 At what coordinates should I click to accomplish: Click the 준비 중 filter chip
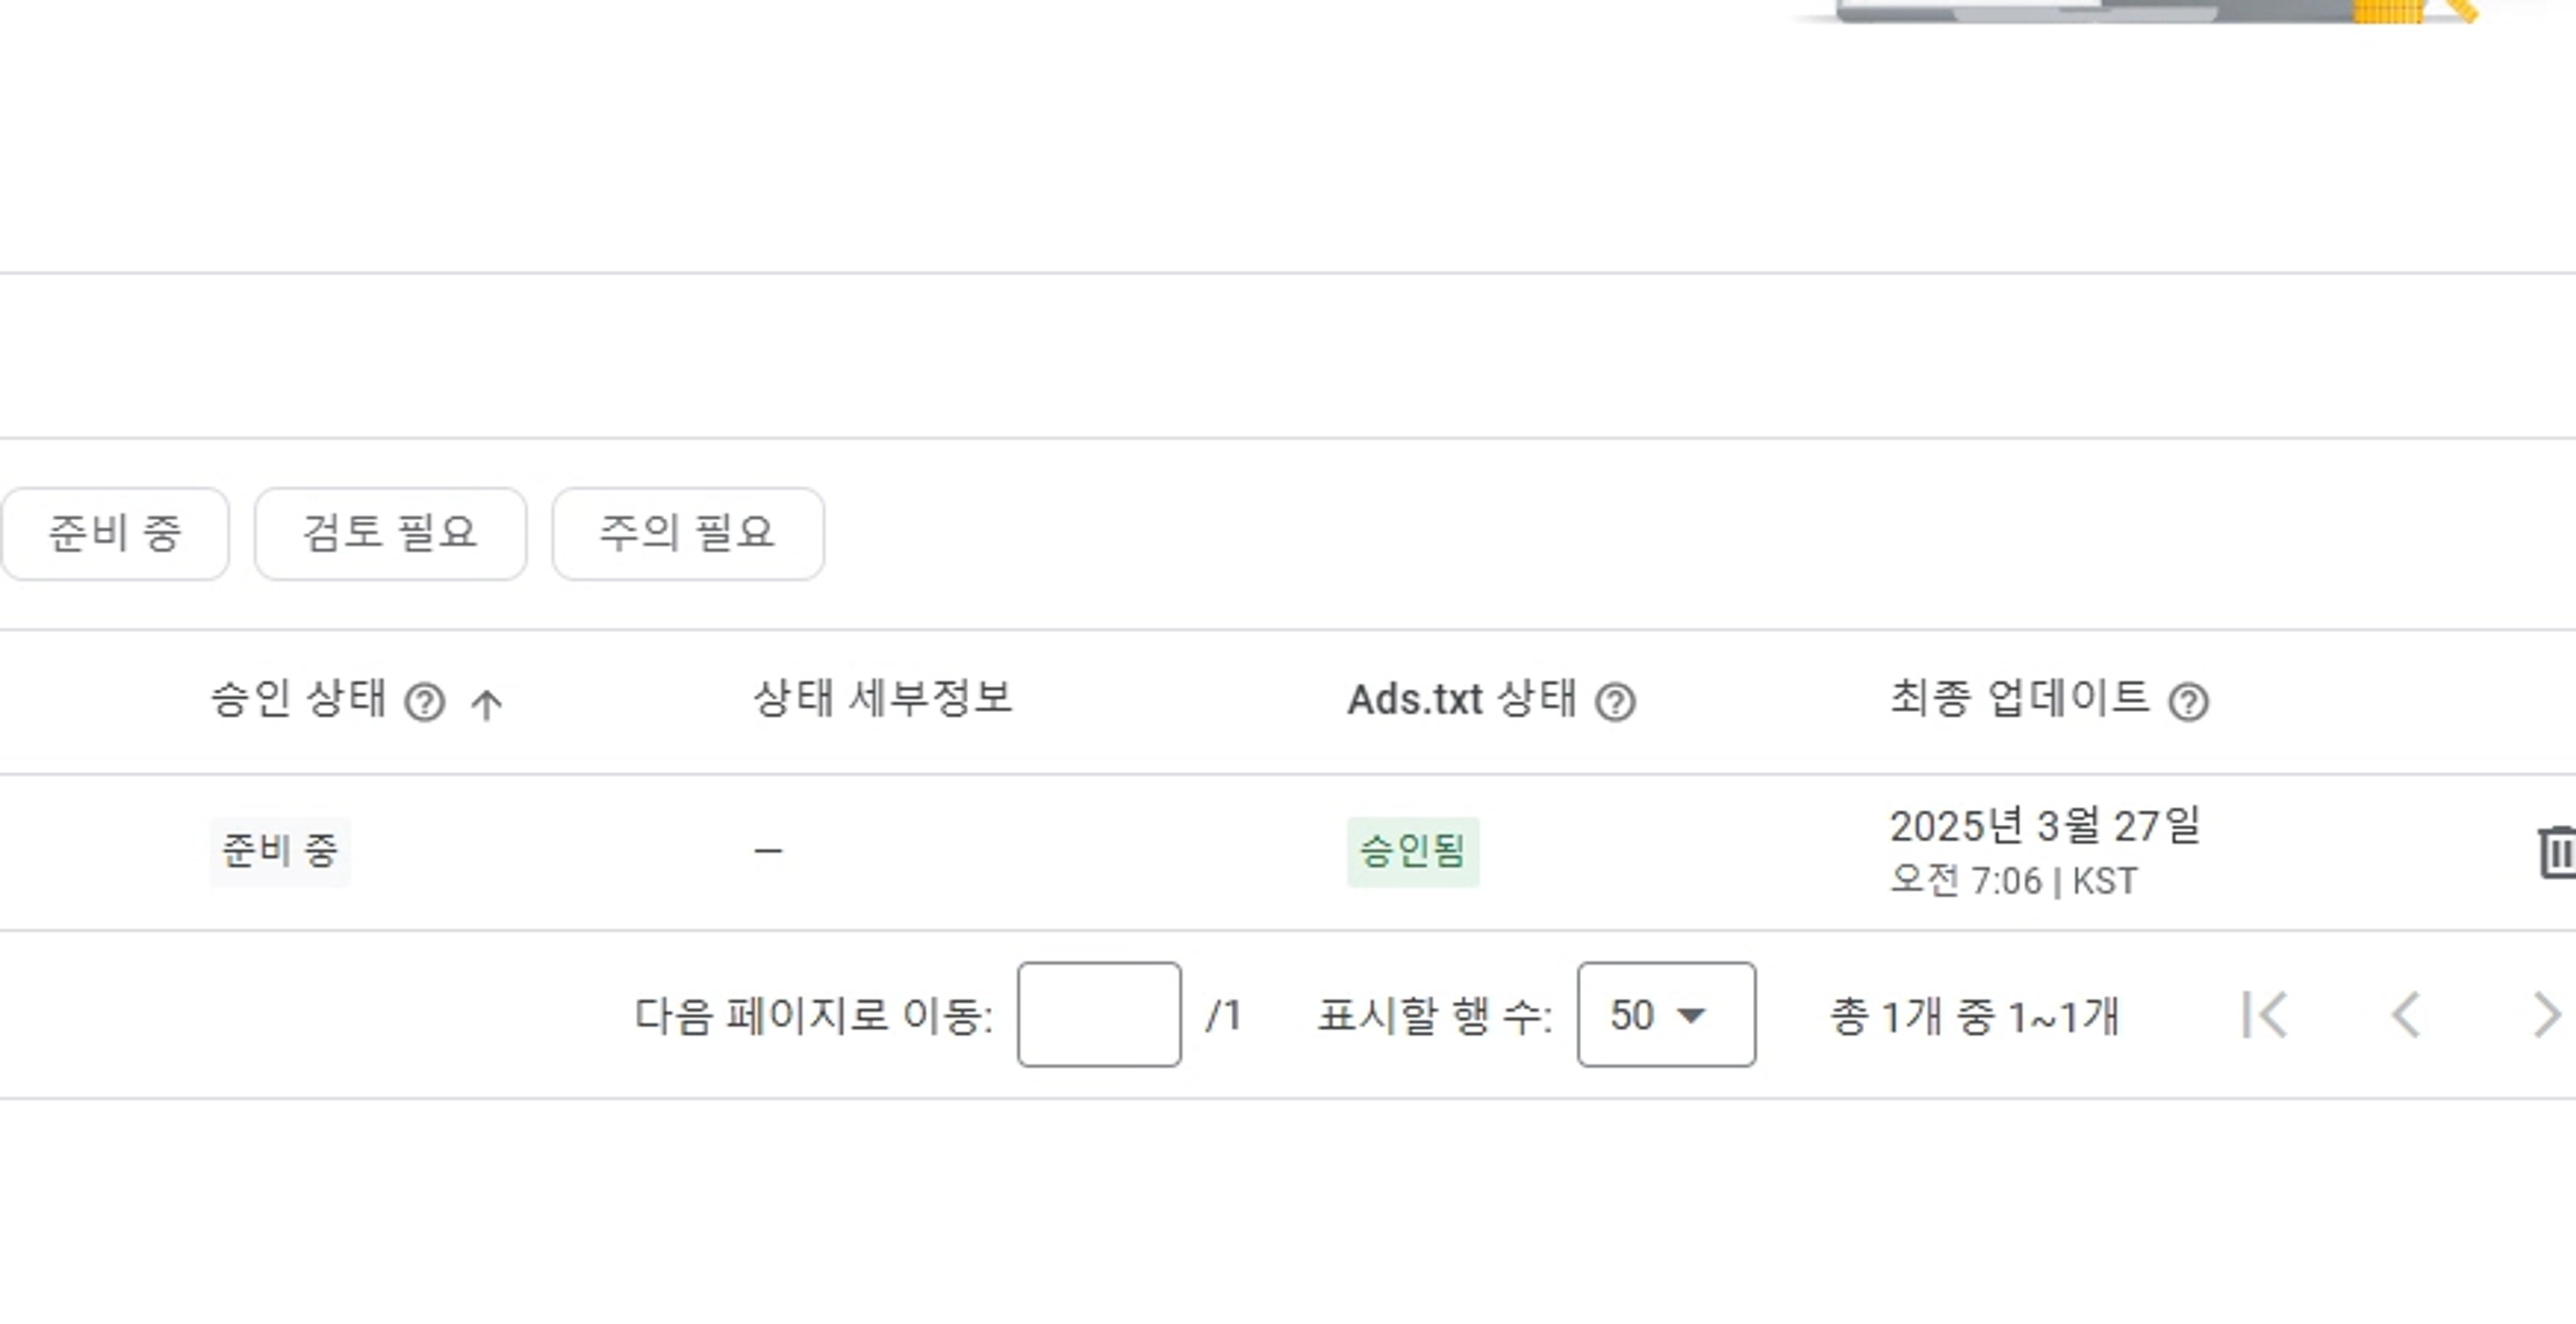[x=114, y=533]
